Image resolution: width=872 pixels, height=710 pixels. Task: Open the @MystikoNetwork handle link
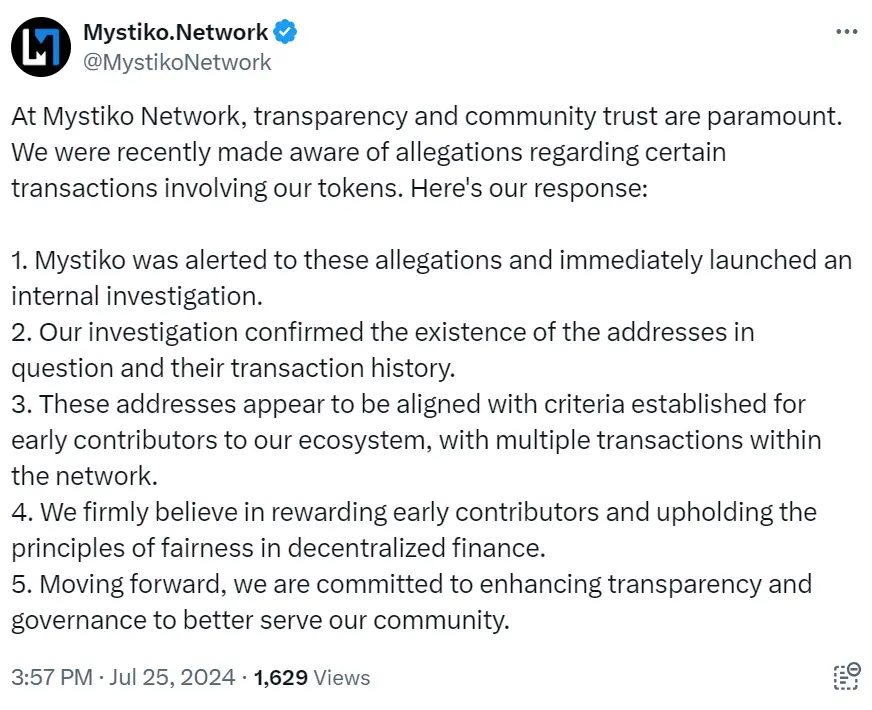click(x=178, y=62)
